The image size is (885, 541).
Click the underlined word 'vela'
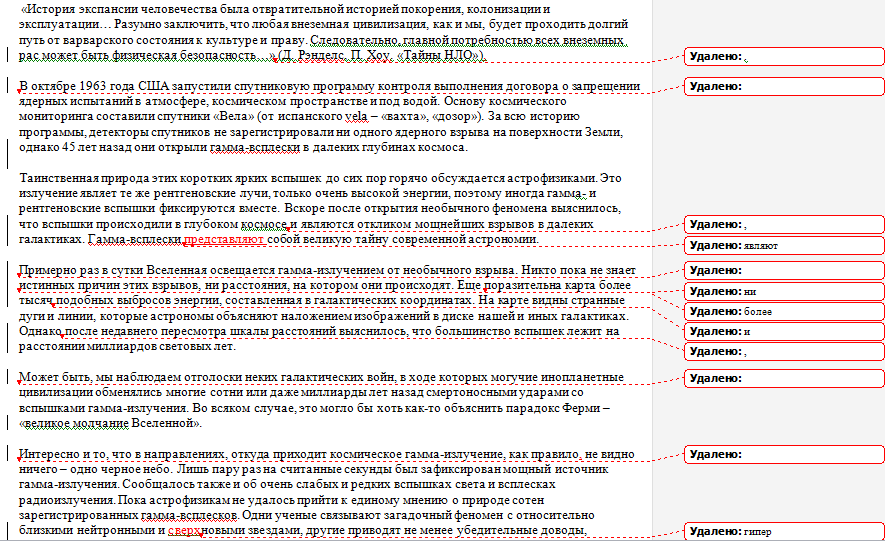[356, 117]
